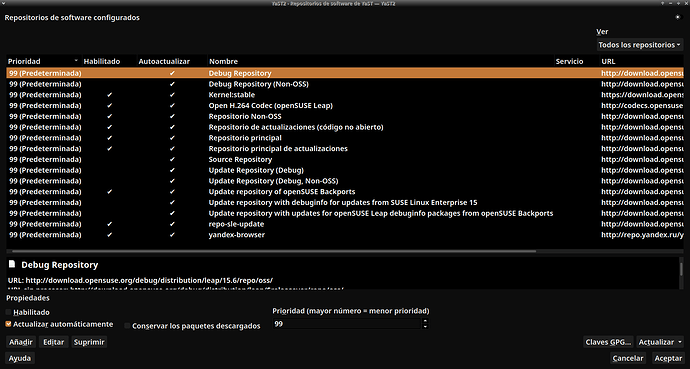Viewport: 690px width, 369px height.
Task: Select Repositorio Non-OSS row
Action: (345, 116)
